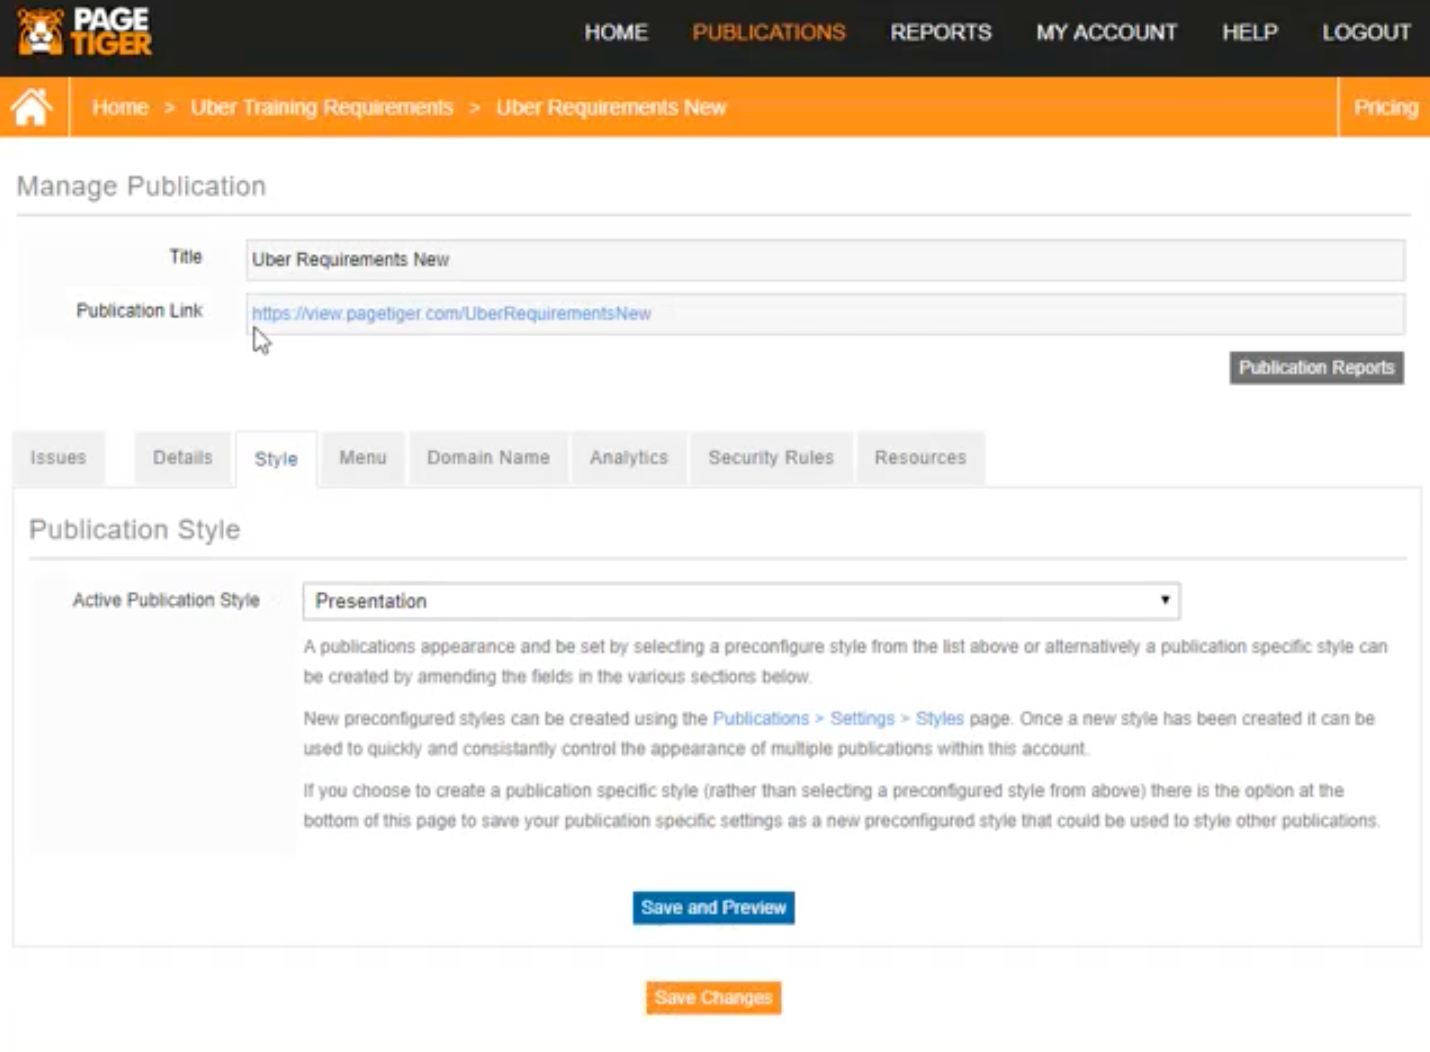Open the Analytics tab

pyautogui.click(x=629, y=458)
